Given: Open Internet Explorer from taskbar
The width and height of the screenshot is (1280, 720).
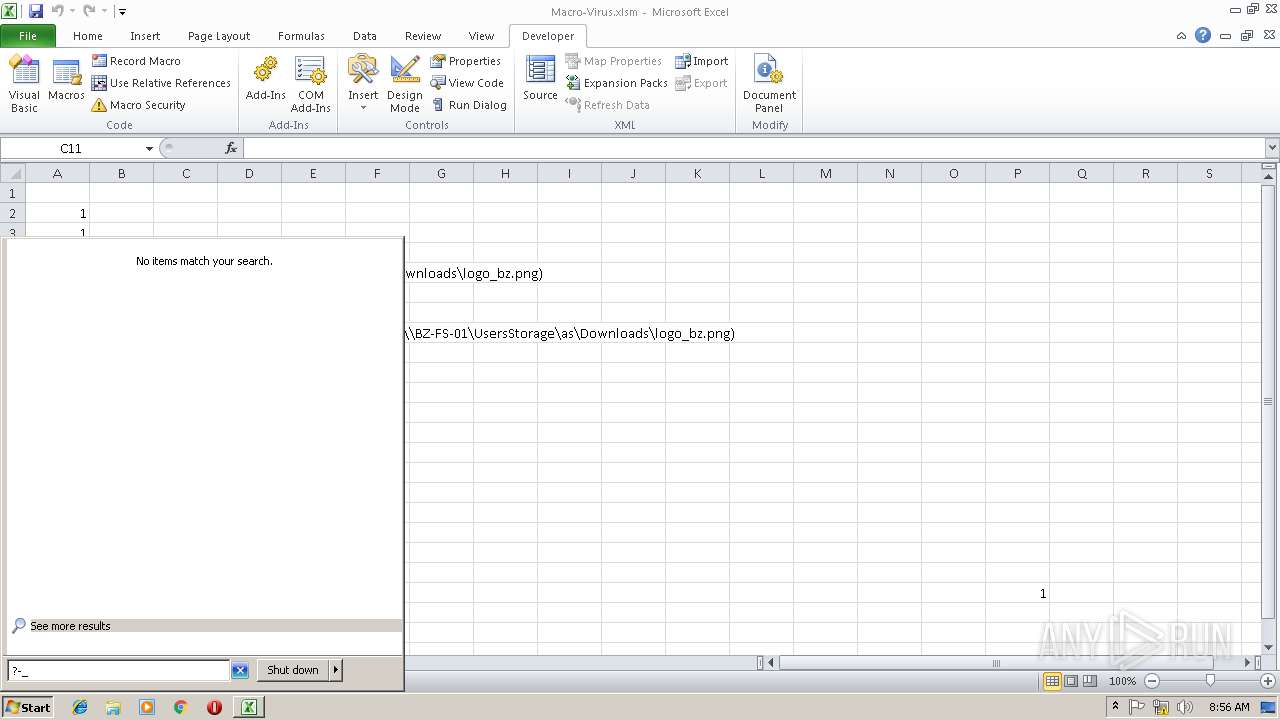Looking at the screenshot, I should coord(80,707).
